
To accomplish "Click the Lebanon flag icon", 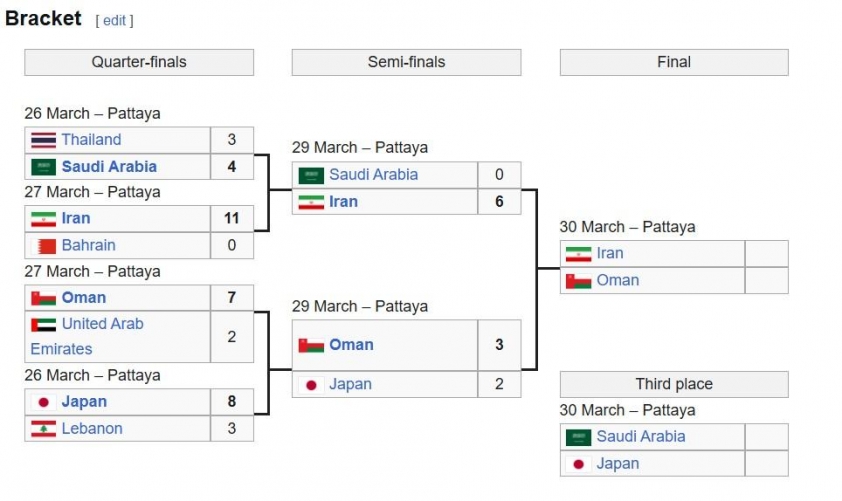I will pyautogui.click(x=43, y=429).
